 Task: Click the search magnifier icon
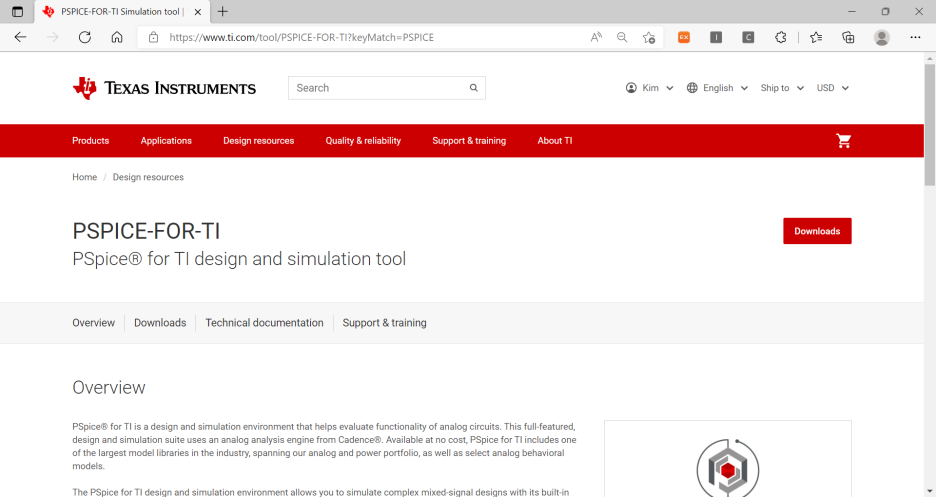[473, 88]
